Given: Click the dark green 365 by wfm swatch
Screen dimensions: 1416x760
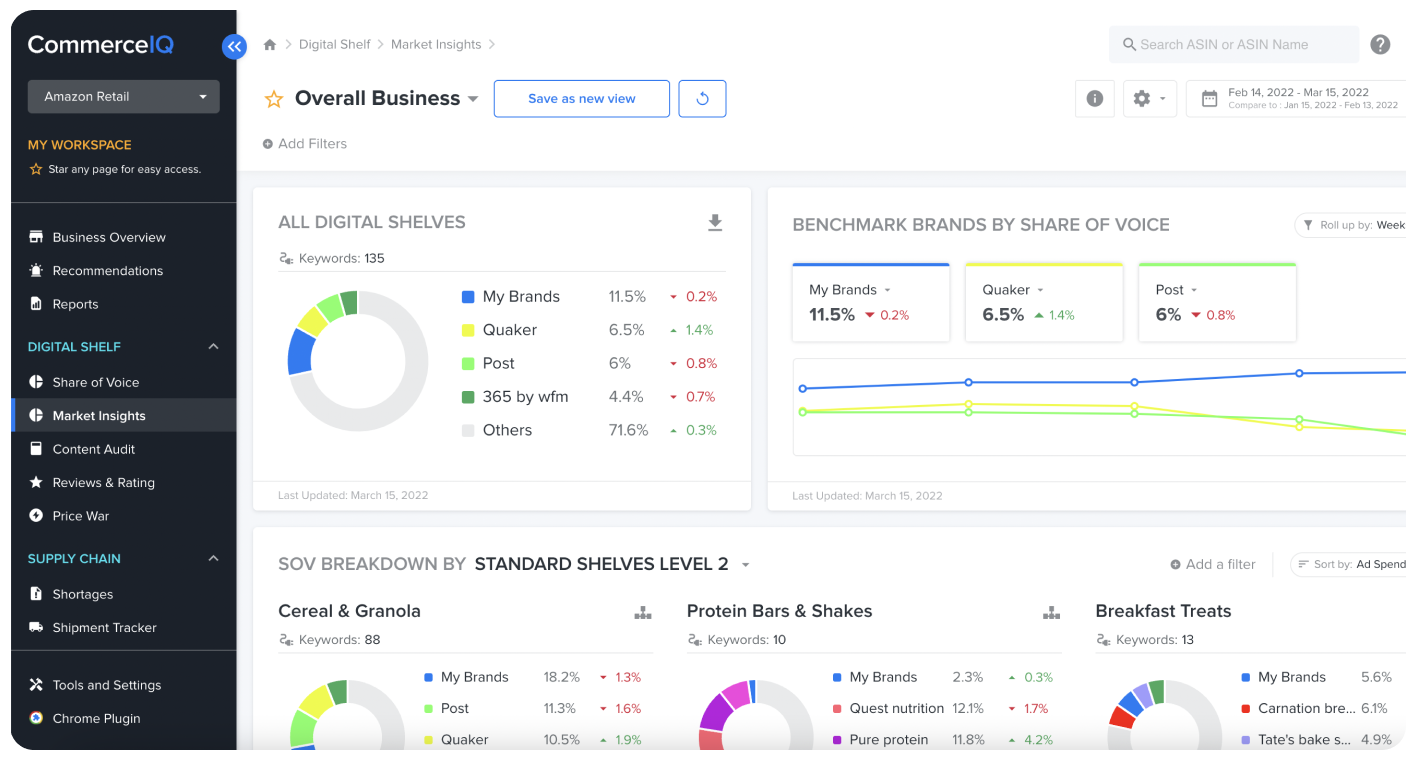Looking at the screenshot, I should (x=468, y=397).
